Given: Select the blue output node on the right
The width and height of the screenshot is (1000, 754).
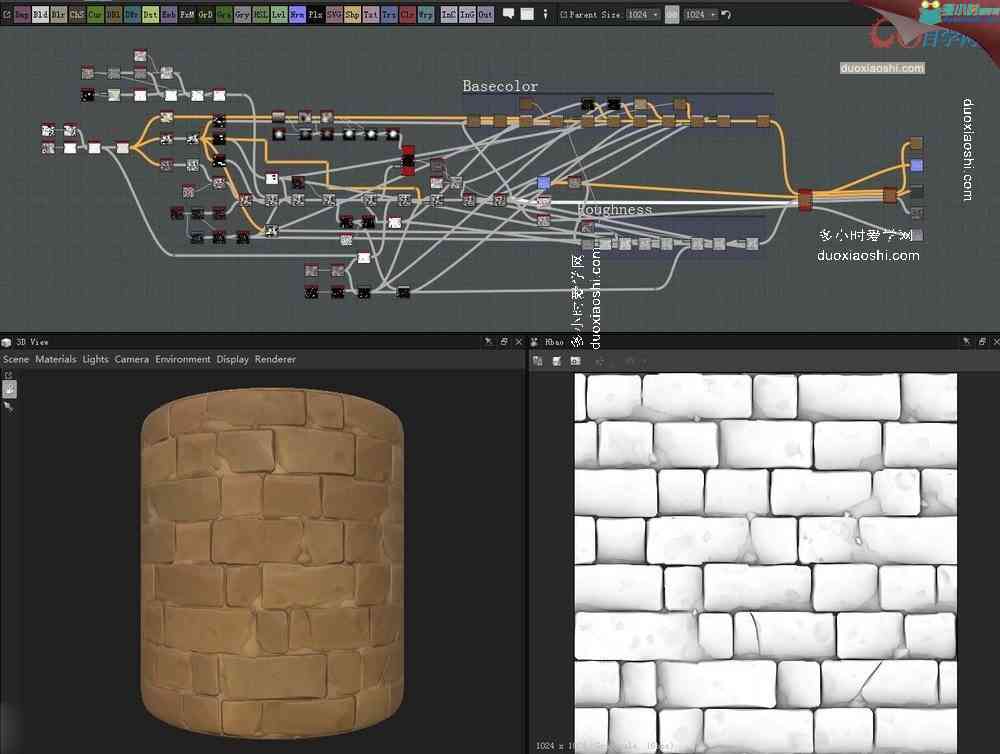Looking at the screenshot, I should (916, 166).
